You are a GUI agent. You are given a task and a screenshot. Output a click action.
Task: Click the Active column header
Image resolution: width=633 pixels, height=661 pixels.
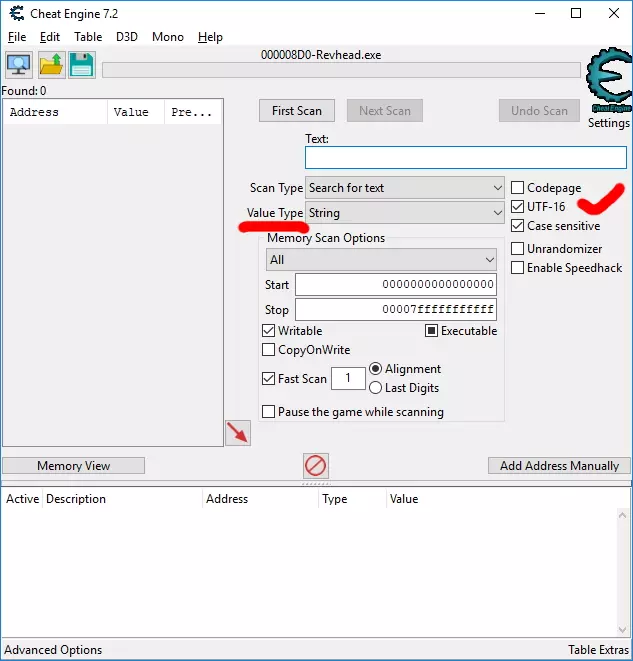point(22,499)
